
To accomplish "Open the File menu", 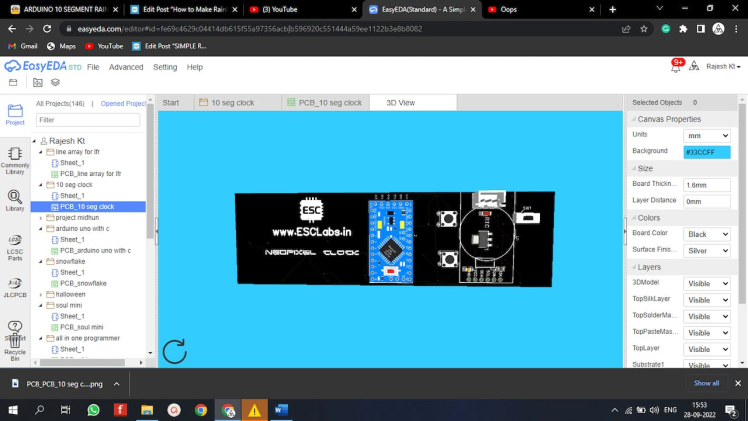I will 93,67.
